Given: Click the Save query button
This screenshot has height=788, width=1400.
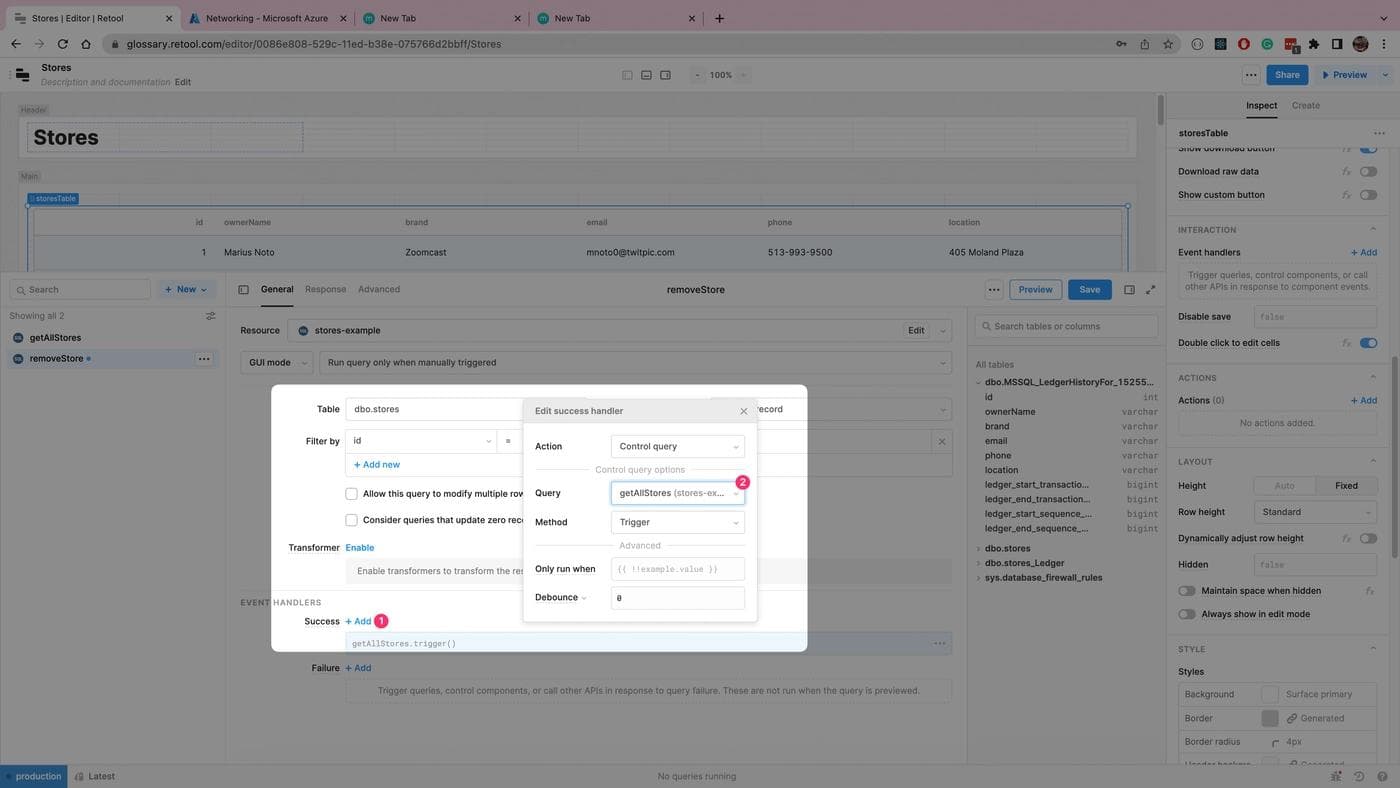Looking at the screenshot, I should click(x=1089, y=290).
